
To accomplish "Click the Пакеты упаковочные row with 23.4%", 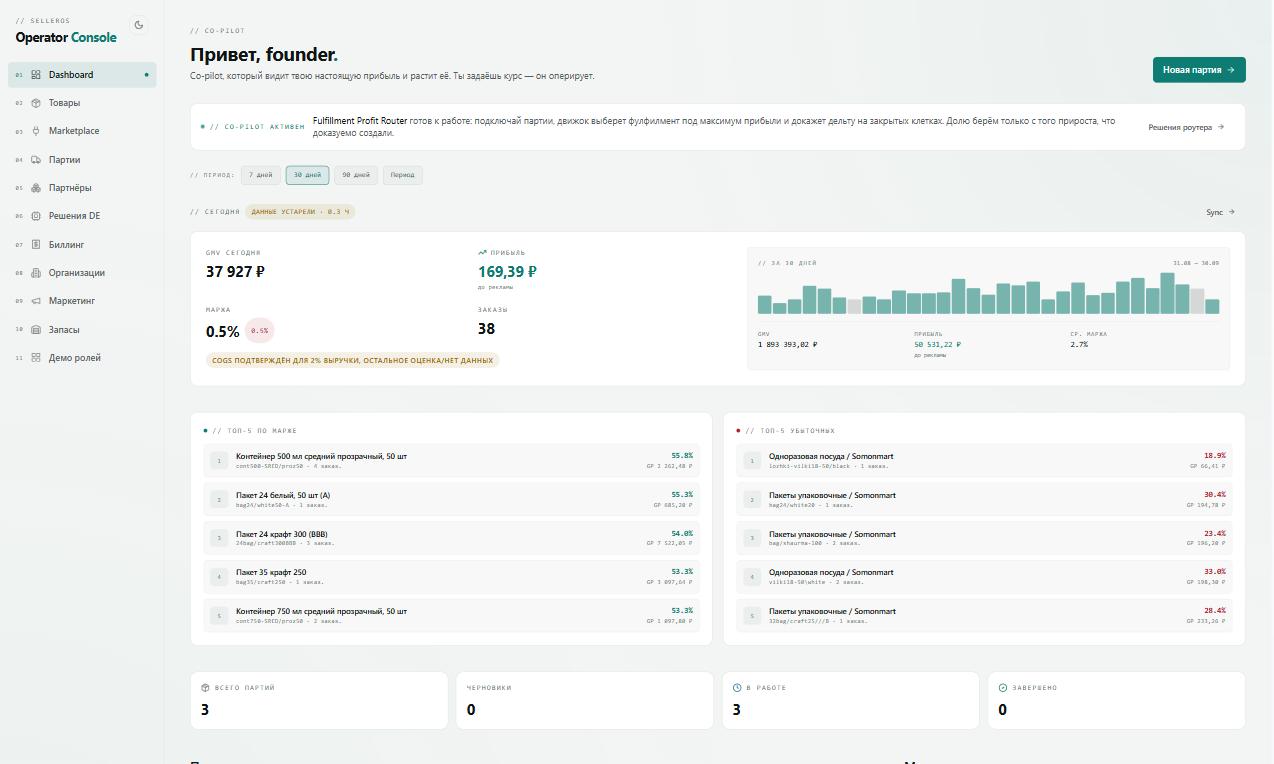I will click(984, 538).
